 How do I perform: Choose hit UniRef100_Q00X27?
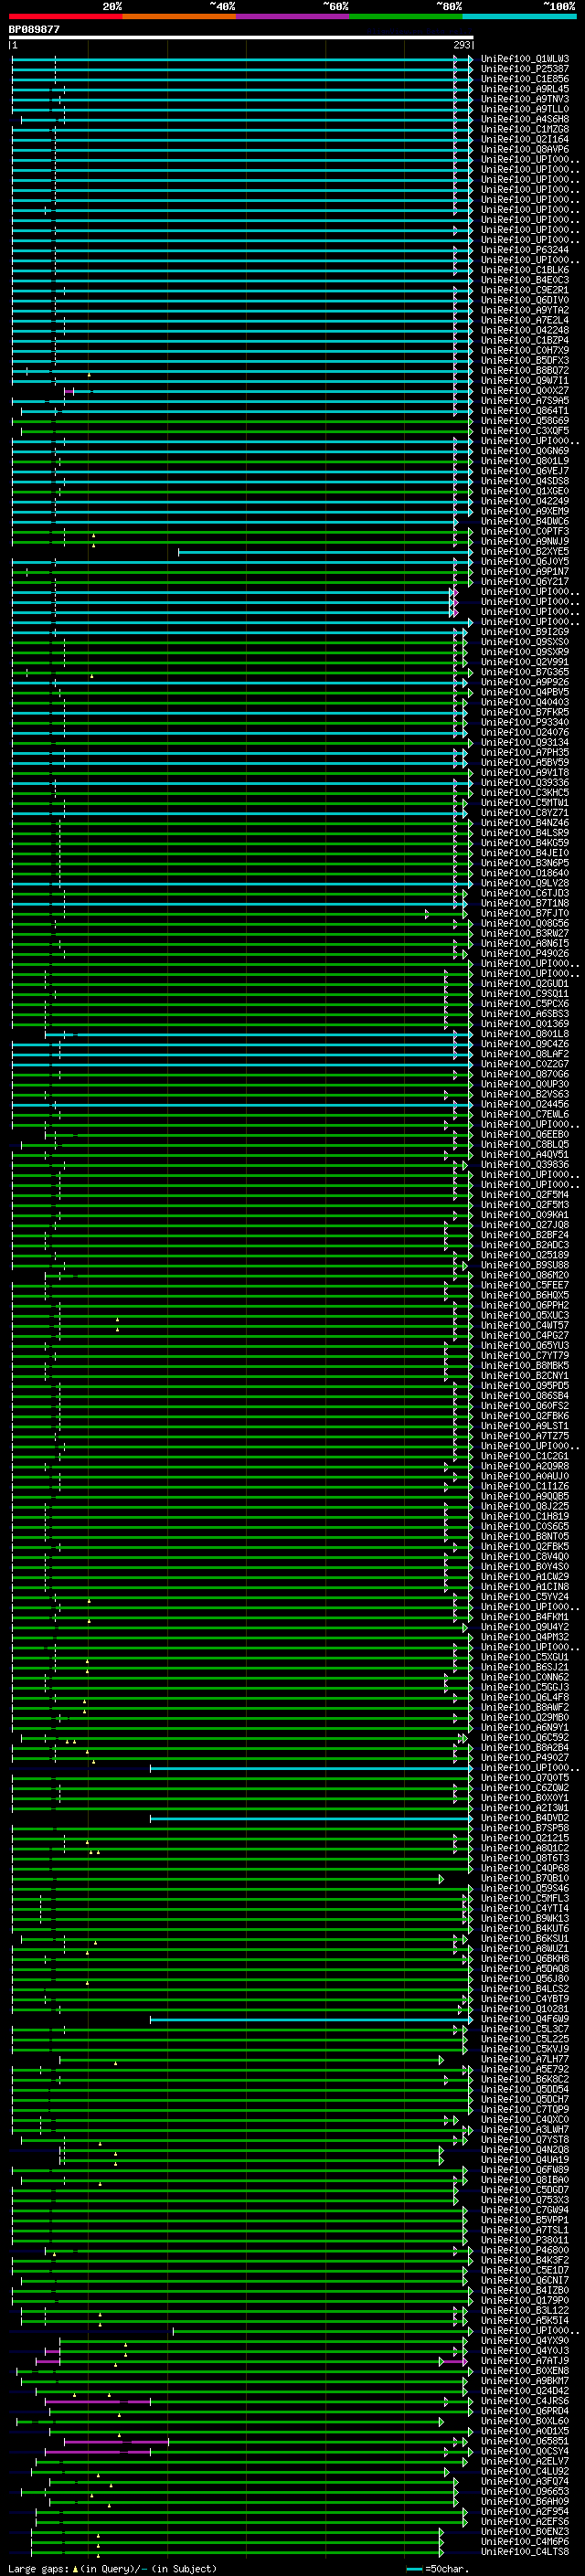coord(525,391)
